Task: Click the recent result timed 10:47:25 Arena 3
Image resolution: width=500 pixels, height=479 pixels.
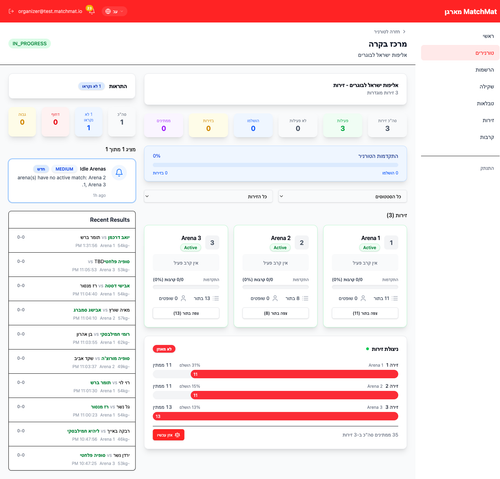Action: (72, 459)
